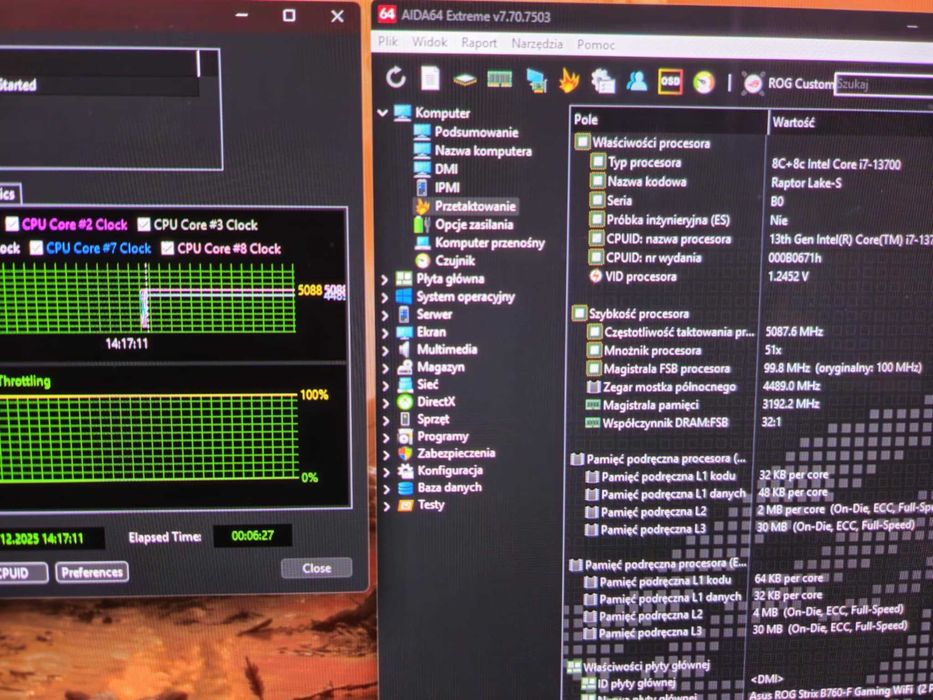
Task: Open the memory benchmark RAM icon
Action: tap(499, 79)
